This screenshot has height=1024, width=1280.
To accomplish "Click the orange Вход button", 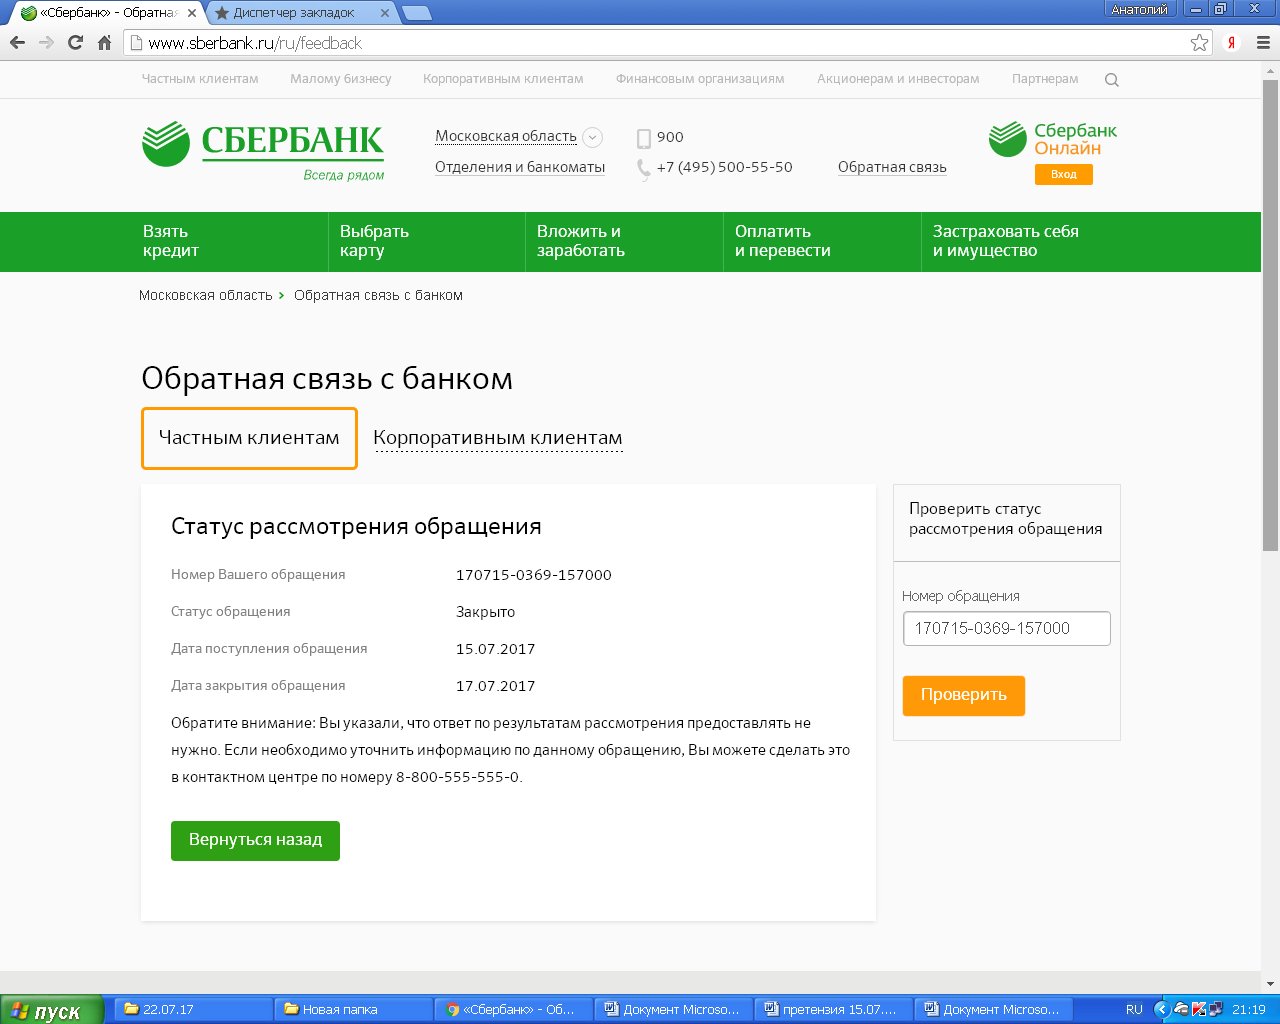I will (1064, 174).
